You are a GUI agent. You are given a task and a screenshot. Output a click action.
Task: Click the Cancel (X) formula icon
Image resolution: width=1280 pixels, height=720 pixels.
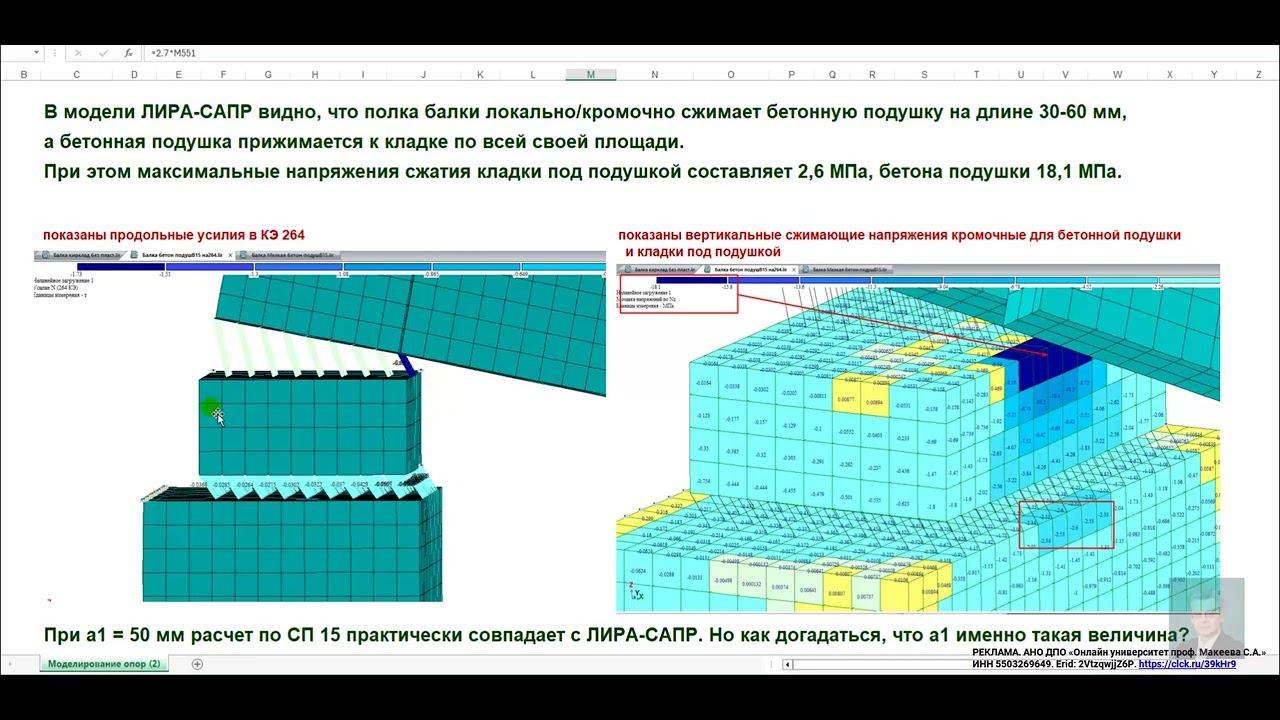[x=78, y=53]
